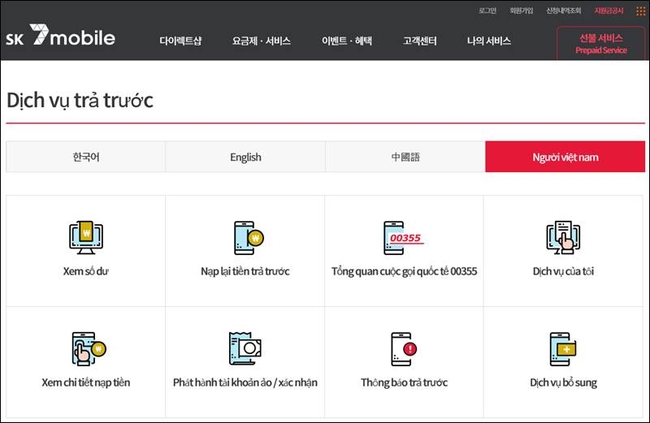The image size is (650, 423).
Task: Click the 로그인 login link
Action: pos(488,11)
